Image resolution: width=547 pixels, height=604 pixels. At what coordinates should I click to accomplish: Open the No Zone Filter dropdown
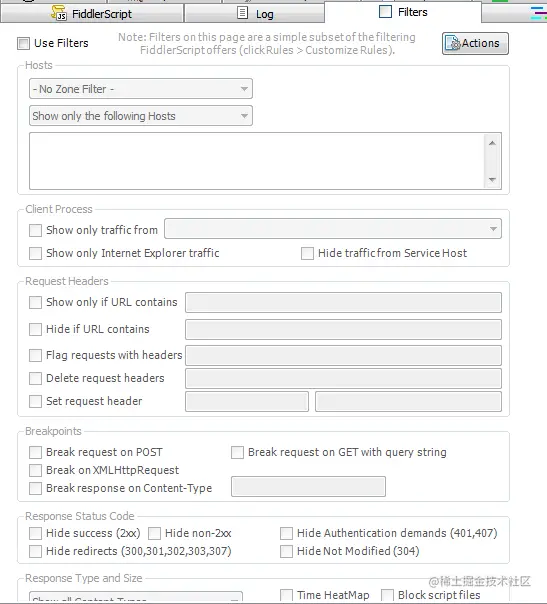[141, 89]
